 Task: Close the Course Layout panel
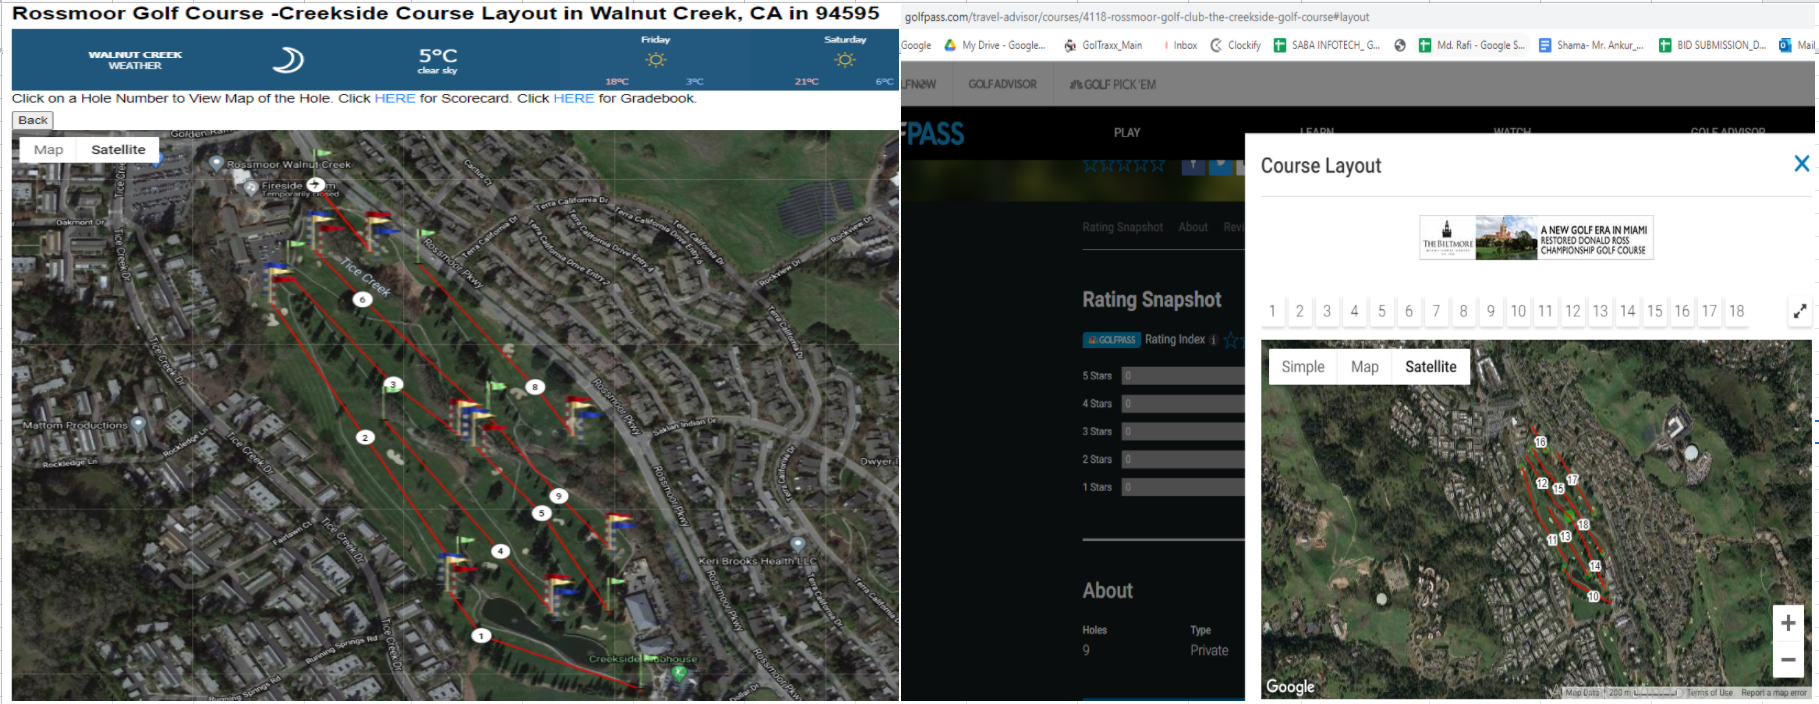point(1801,163)
